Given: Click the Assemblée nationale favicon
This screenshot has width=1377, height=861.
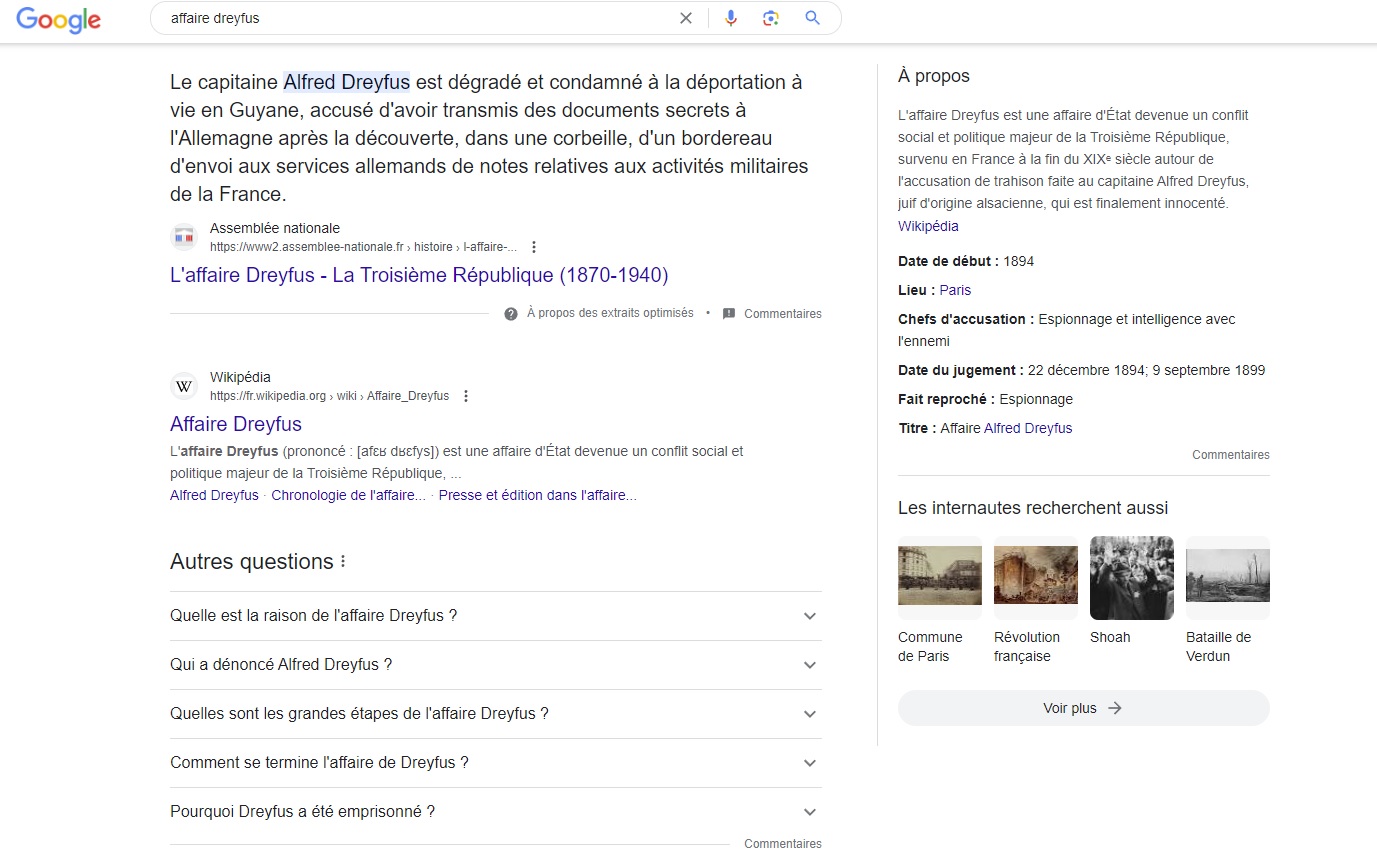Looking at the screenshot, I should coord(184,237).
